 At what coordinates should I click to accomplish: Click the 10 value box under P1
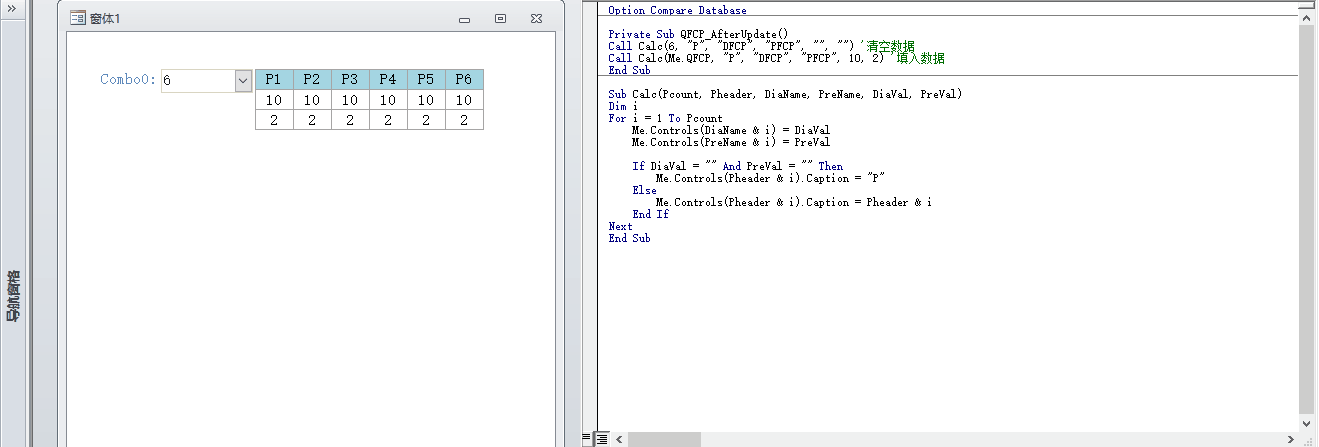pyautogui.click(x=274, y=100)
